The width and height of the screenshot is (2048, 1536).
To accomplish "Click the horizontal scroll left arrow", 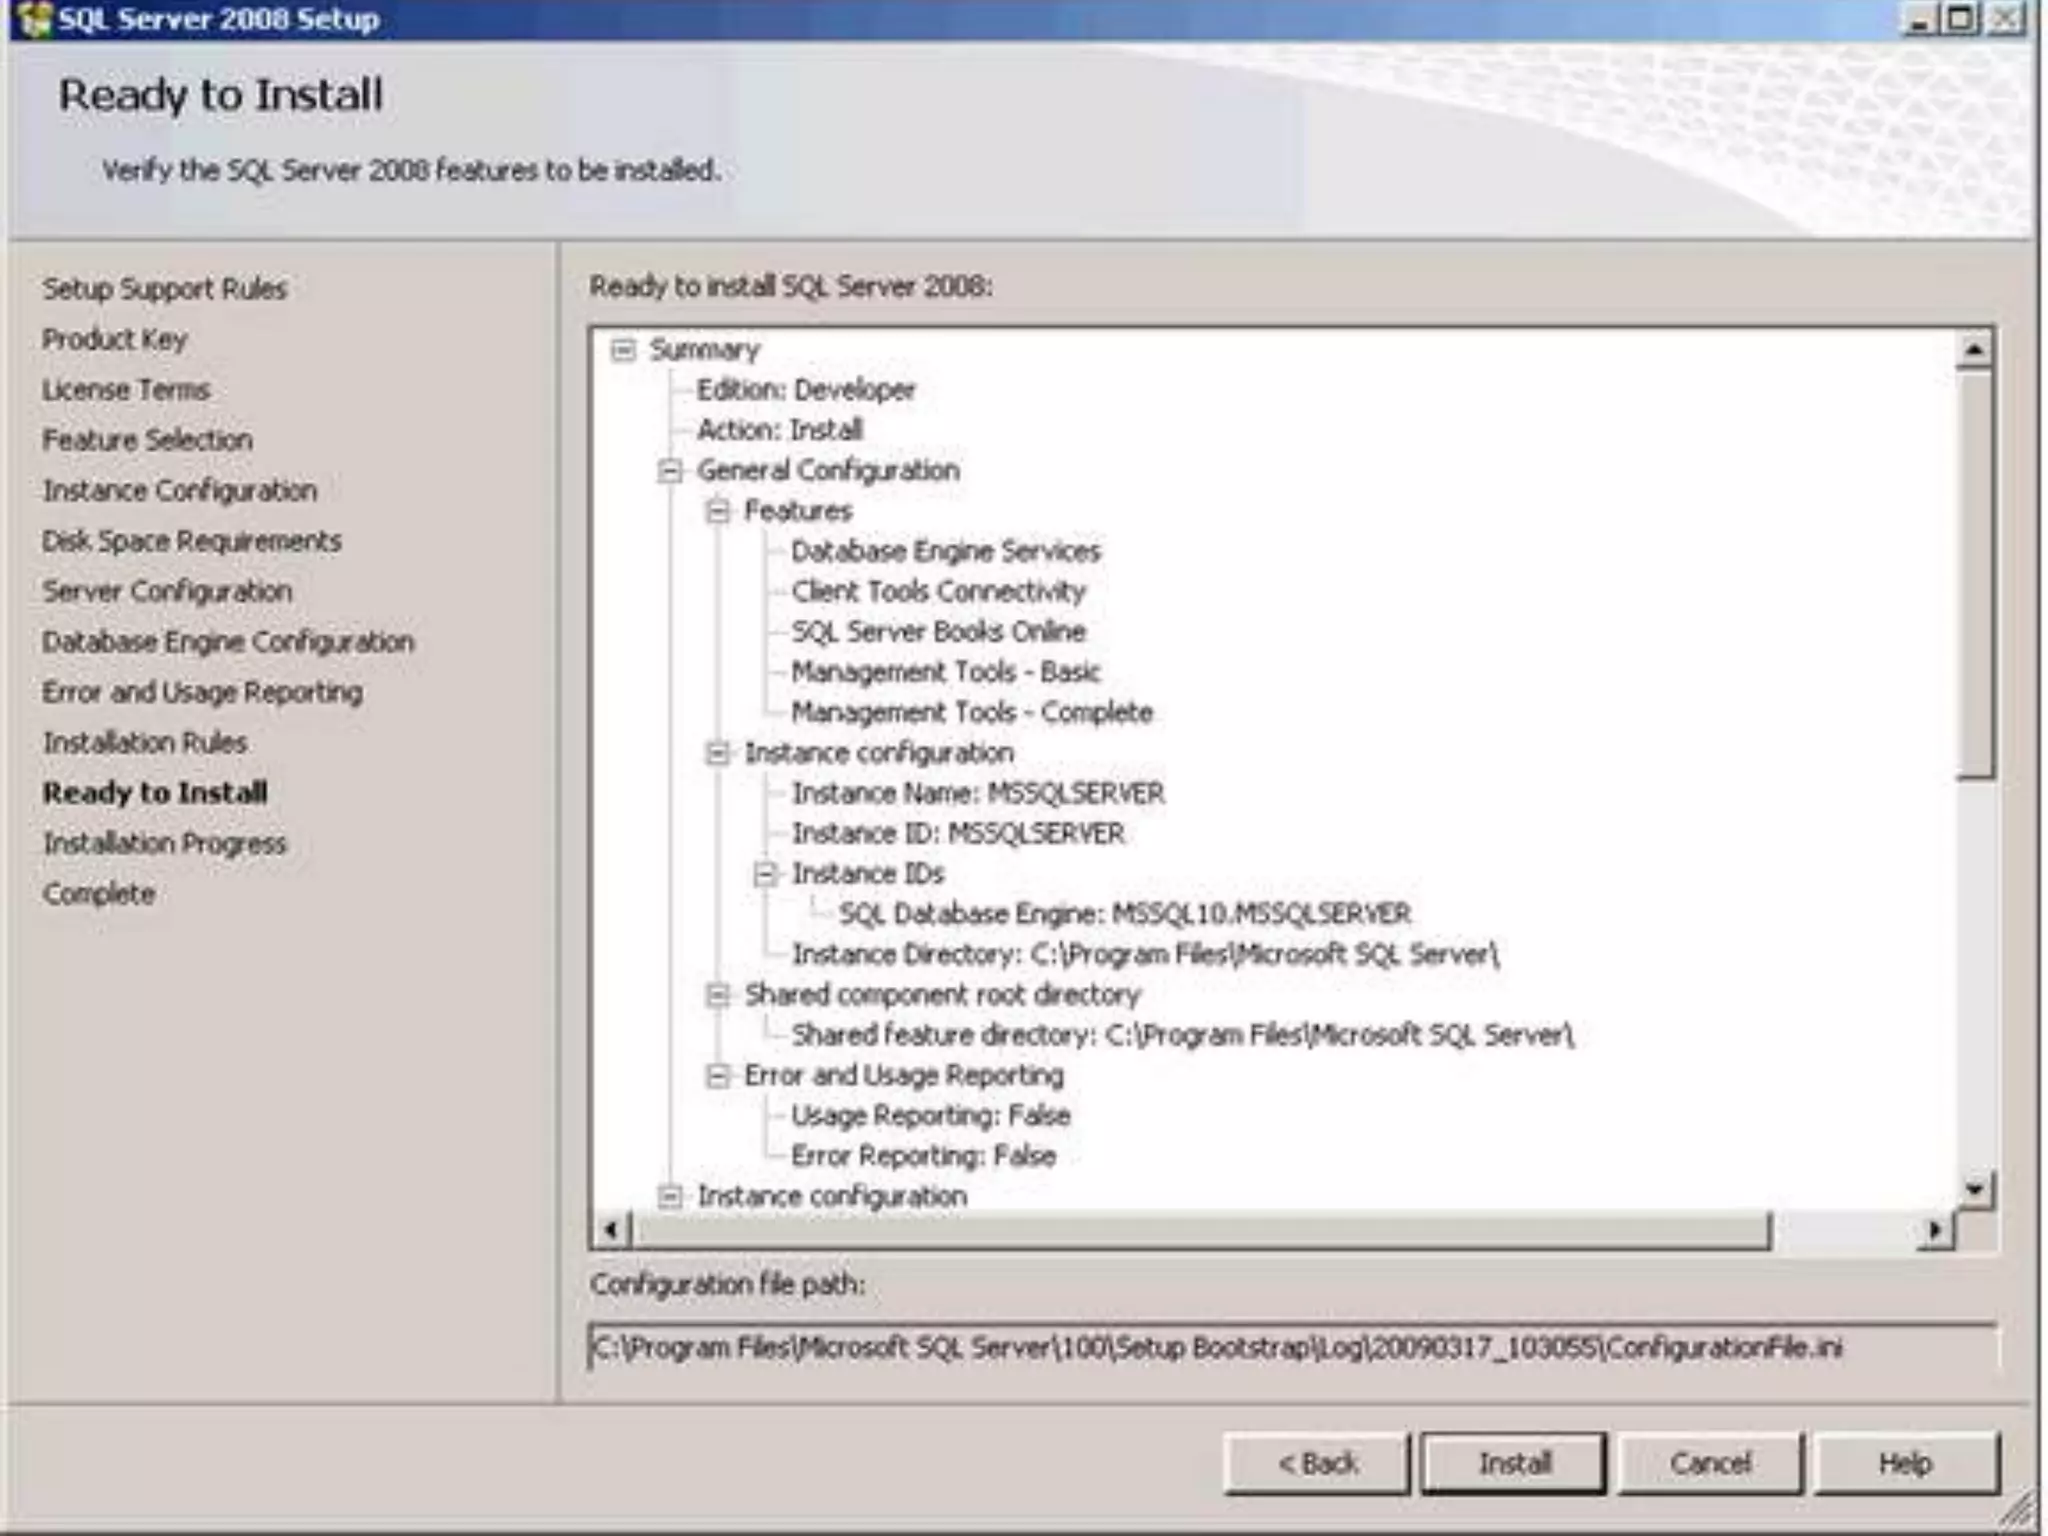I will [x=612, y=1229].
